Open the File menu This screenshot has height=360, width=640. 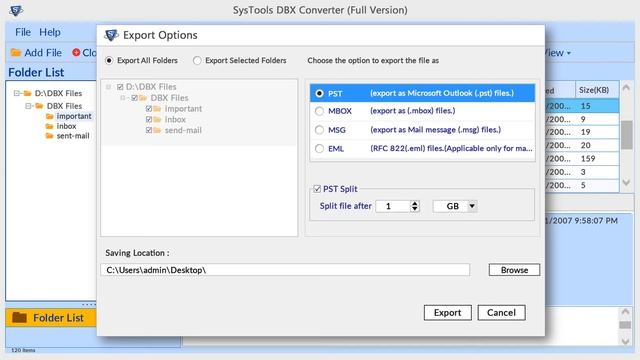(x=23, y=32)
